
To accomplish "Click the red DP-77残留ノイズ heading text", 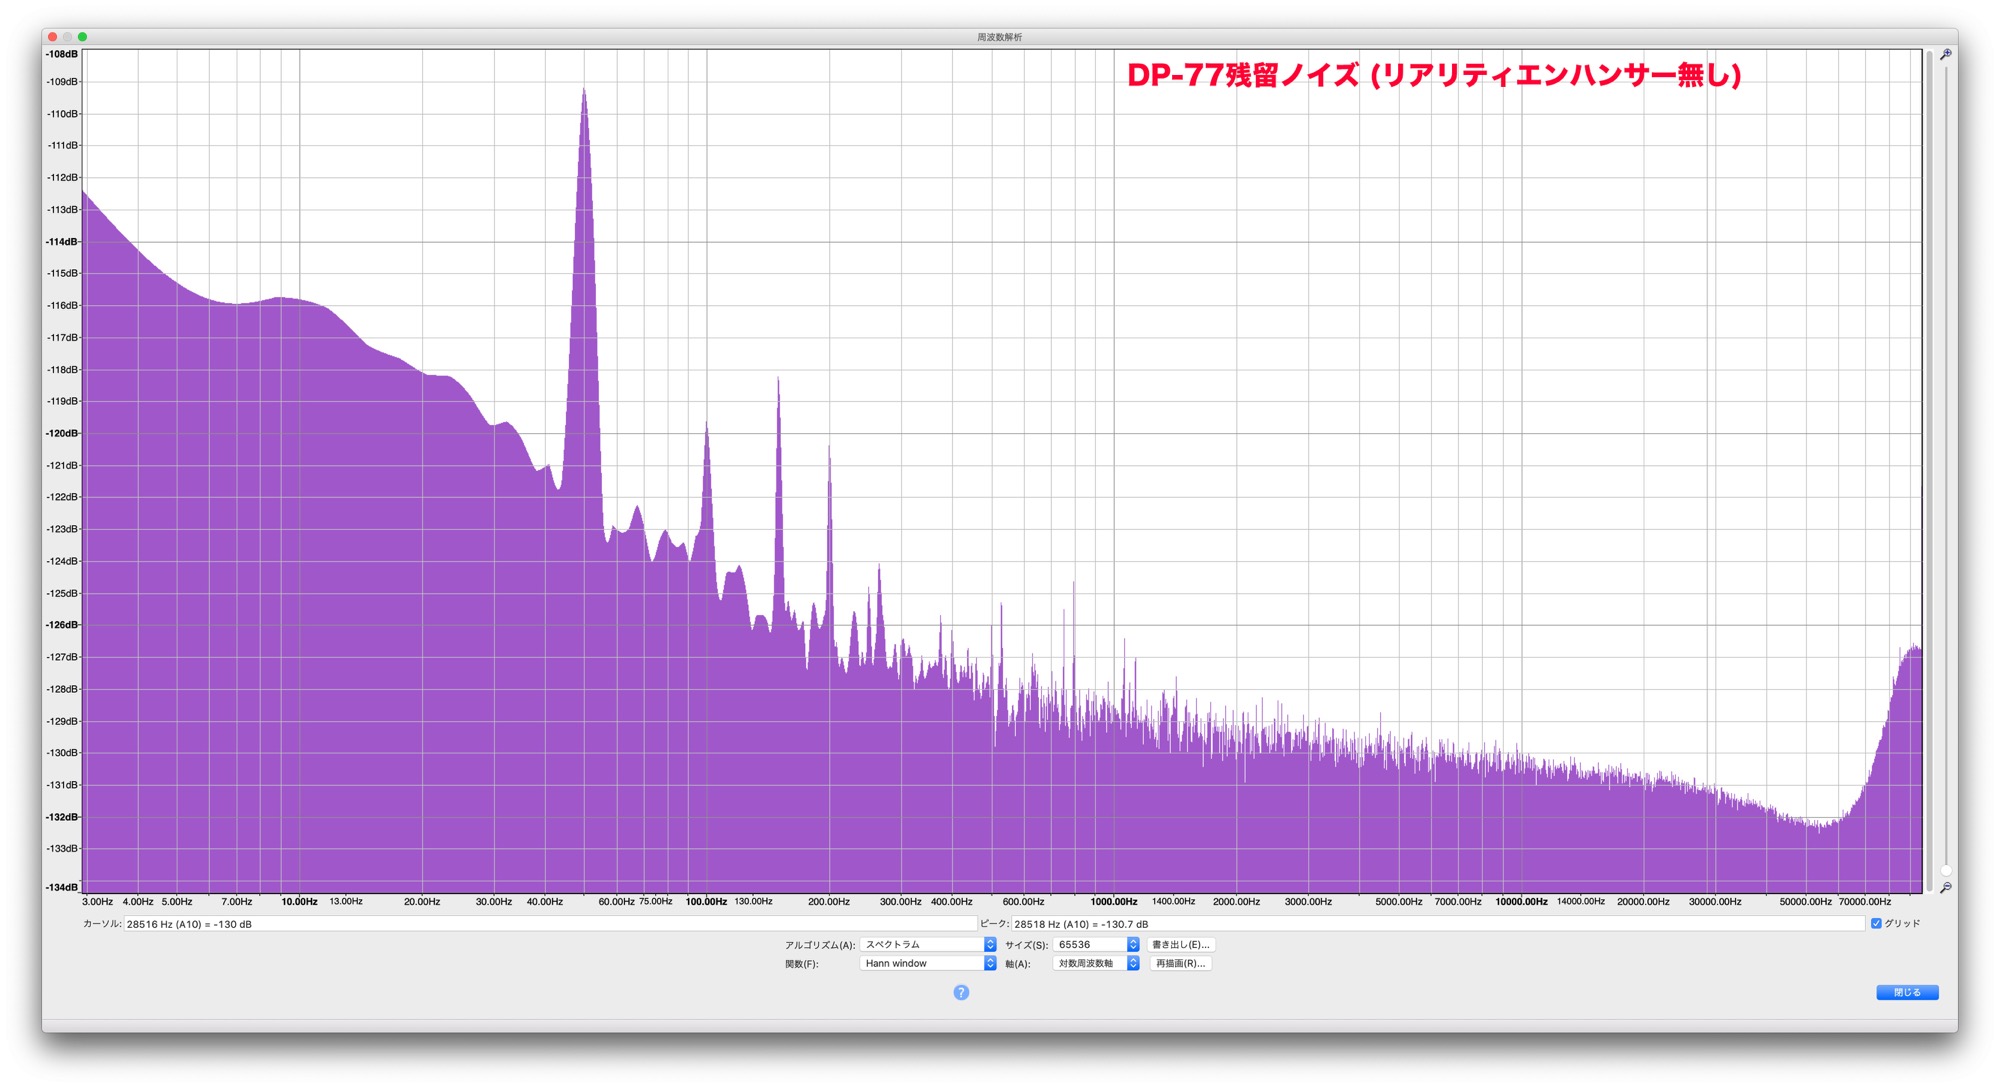I will point(1434,75).
